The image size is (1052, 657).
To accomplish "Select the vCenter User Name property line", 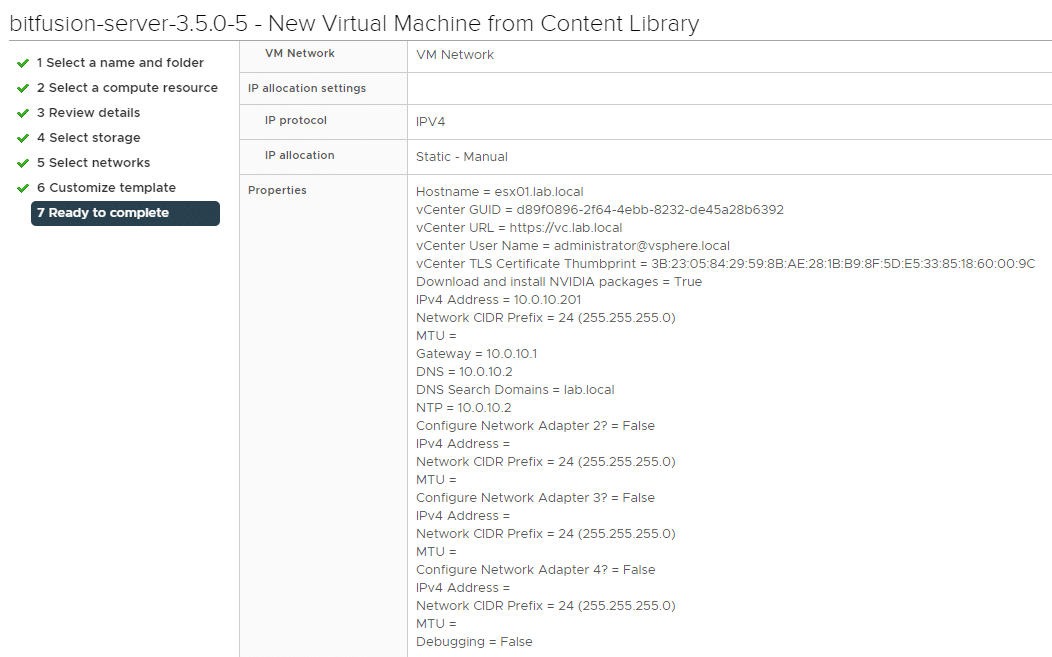I will tap(573, 246).
